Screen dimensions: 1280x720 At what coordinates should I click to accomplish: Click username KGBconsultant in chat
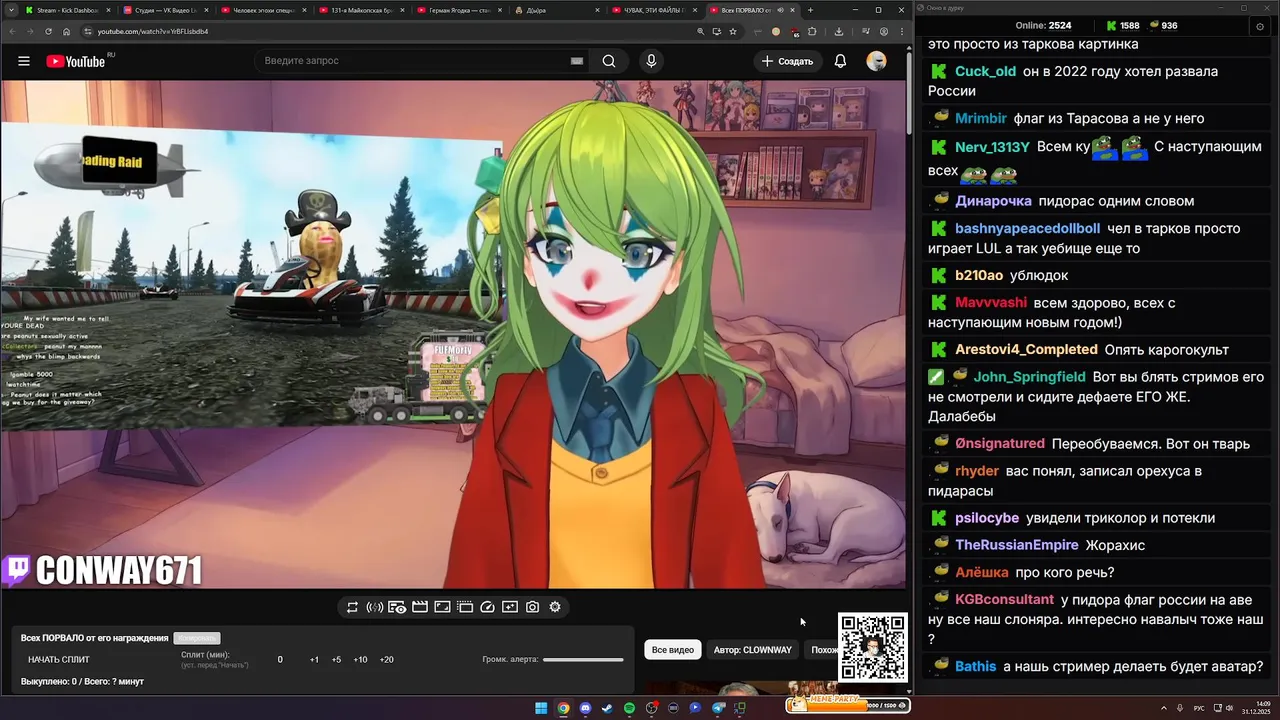click(x=1004, y=599)
